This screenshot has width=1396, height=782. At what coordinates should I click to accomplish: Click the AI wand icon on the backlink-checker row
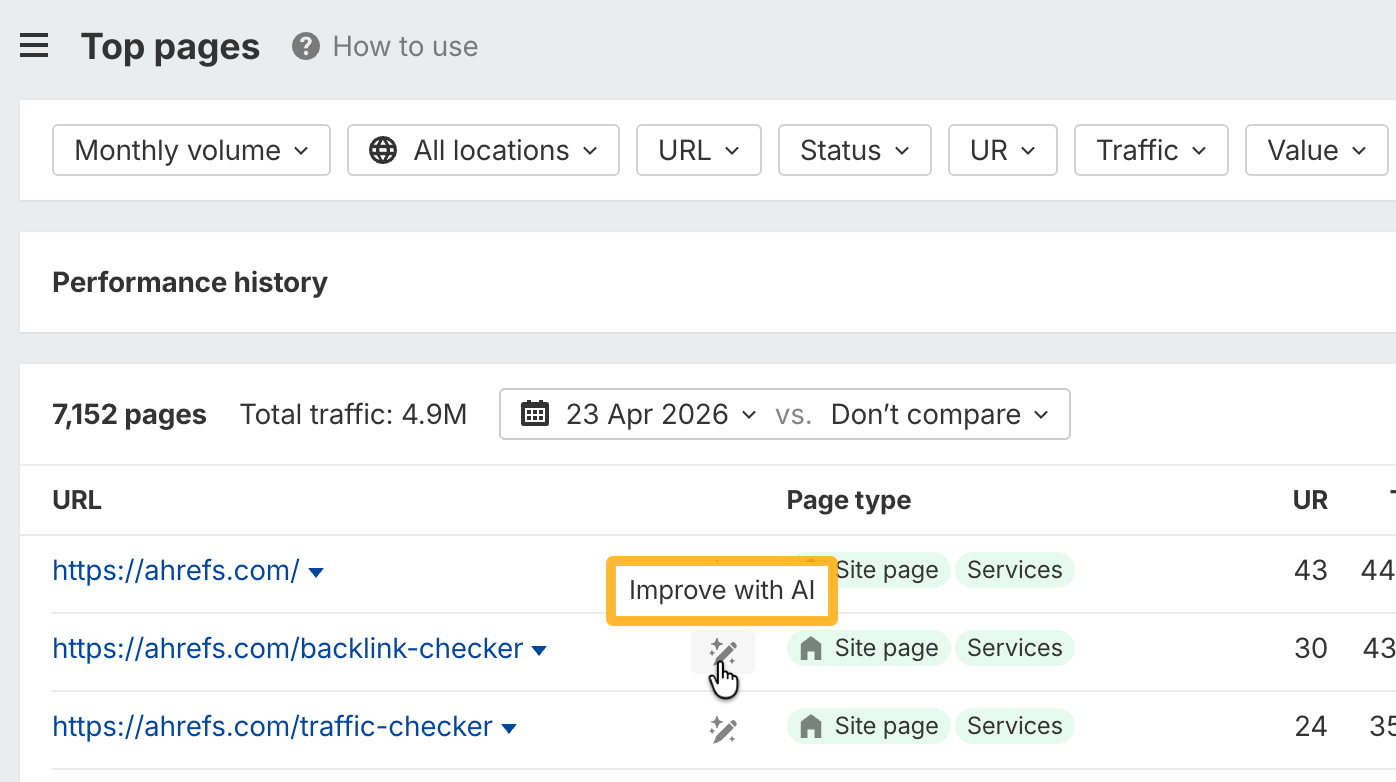(x=723, y=651)
